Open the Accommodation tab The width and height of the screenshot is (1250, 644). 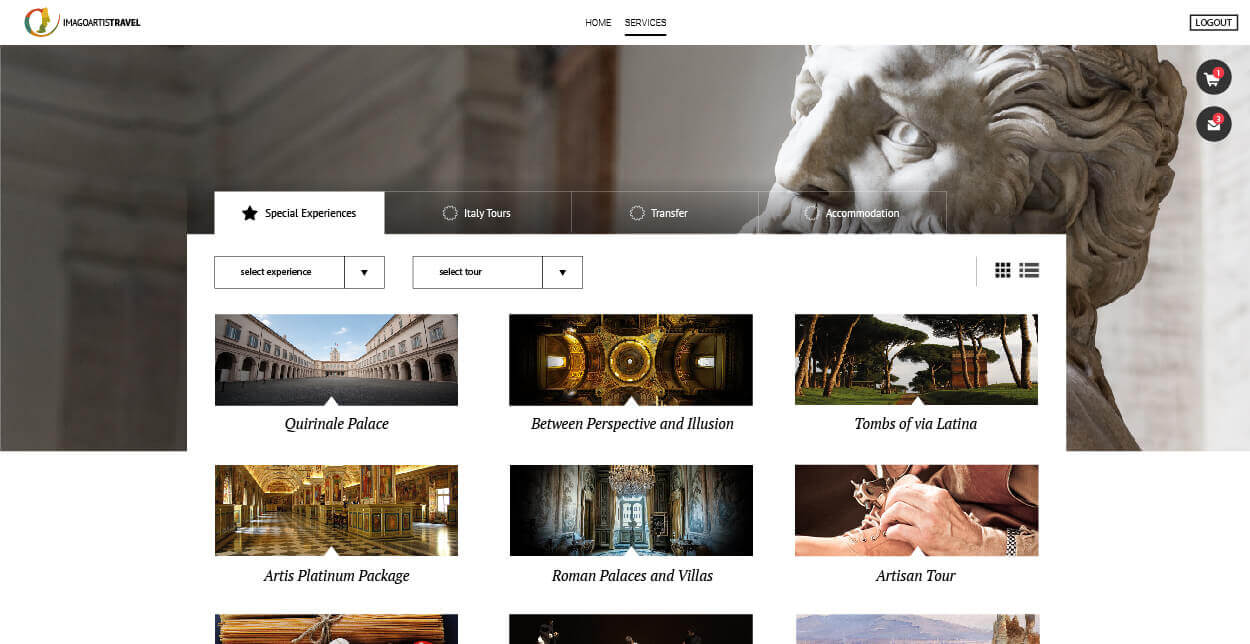(852, 213)
